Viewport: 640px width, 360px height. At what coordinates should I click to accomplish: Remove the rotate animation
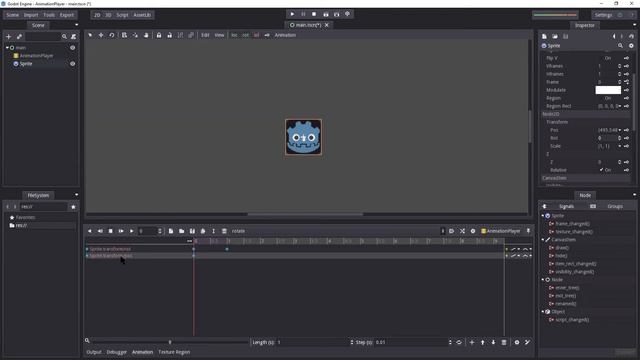(x=224, y=231)
